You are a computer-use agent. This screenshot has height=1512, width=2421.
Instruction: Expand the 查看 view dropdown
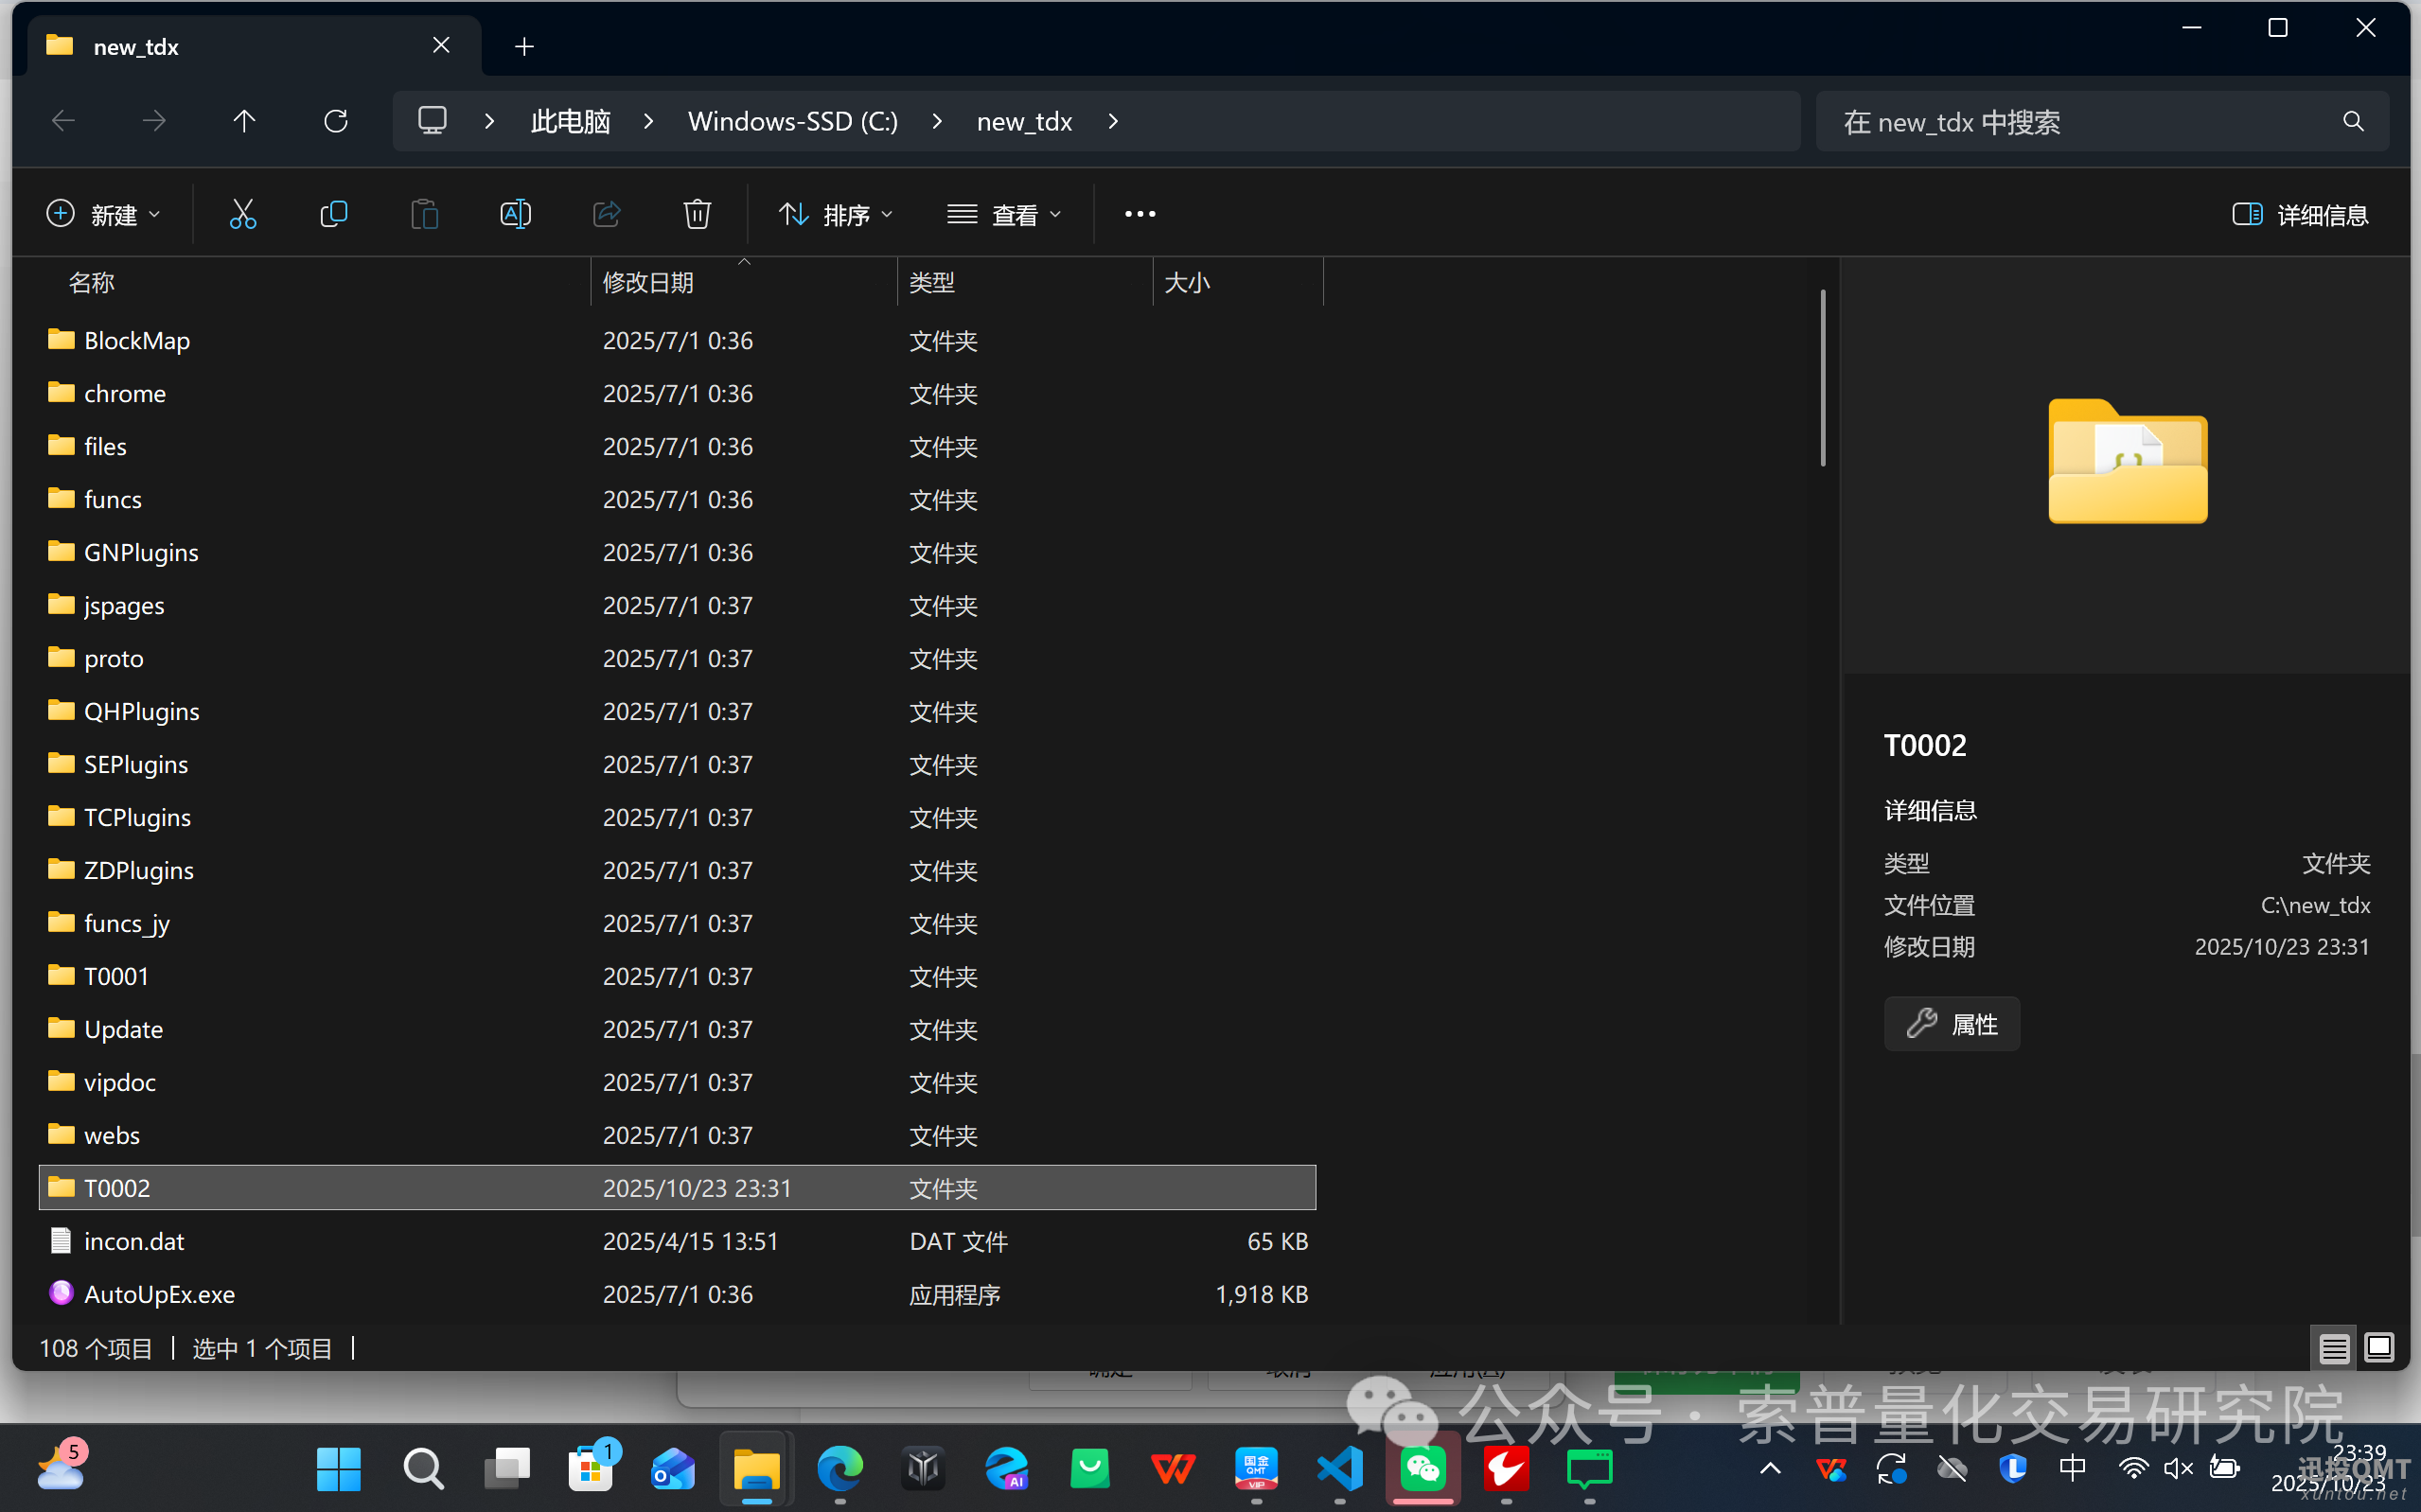click(x=1004, y=214)
